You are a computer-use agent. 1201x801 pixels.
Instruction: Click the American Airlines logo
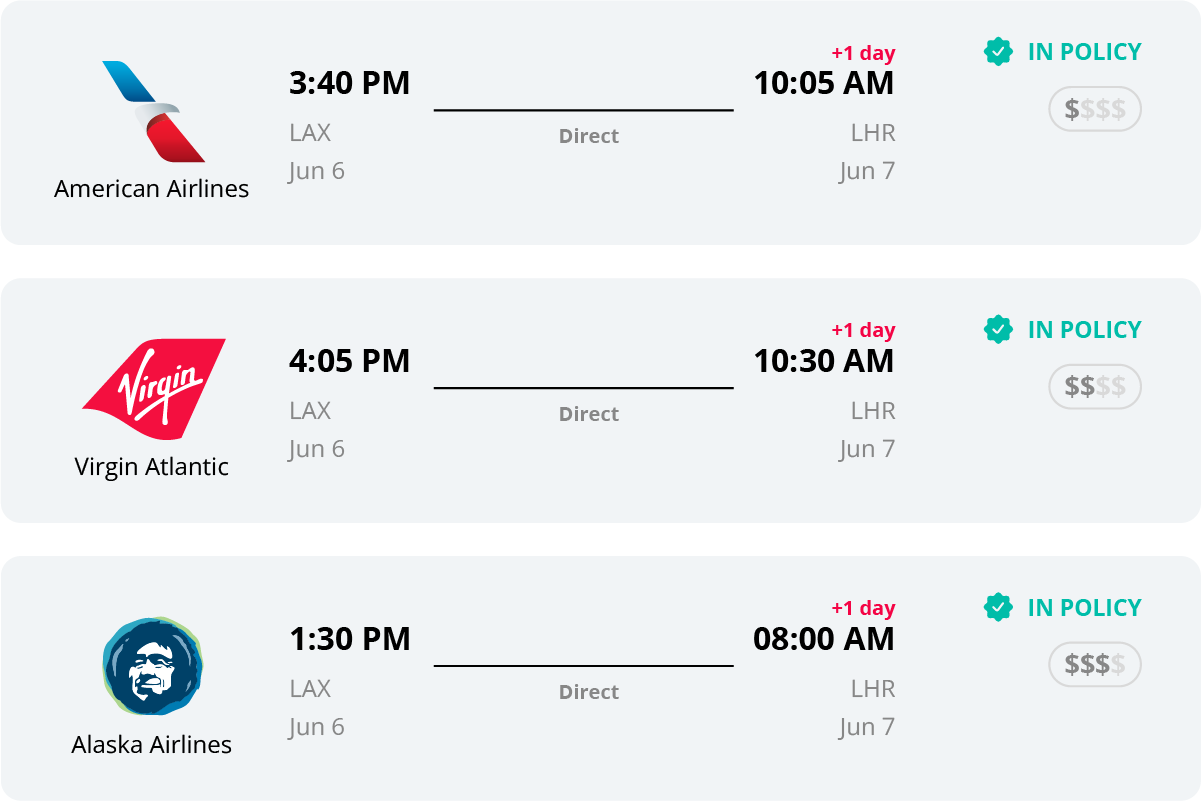(153, 111)
